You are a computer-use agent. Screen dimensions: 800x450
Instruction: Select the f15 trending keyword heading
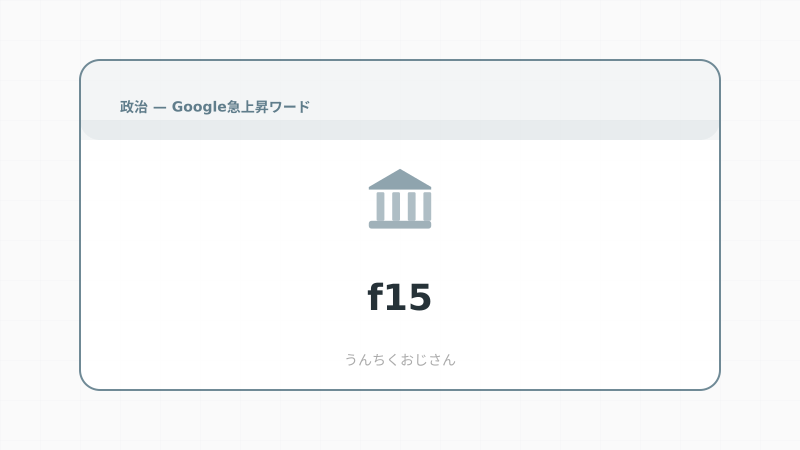tap(400, 297)
